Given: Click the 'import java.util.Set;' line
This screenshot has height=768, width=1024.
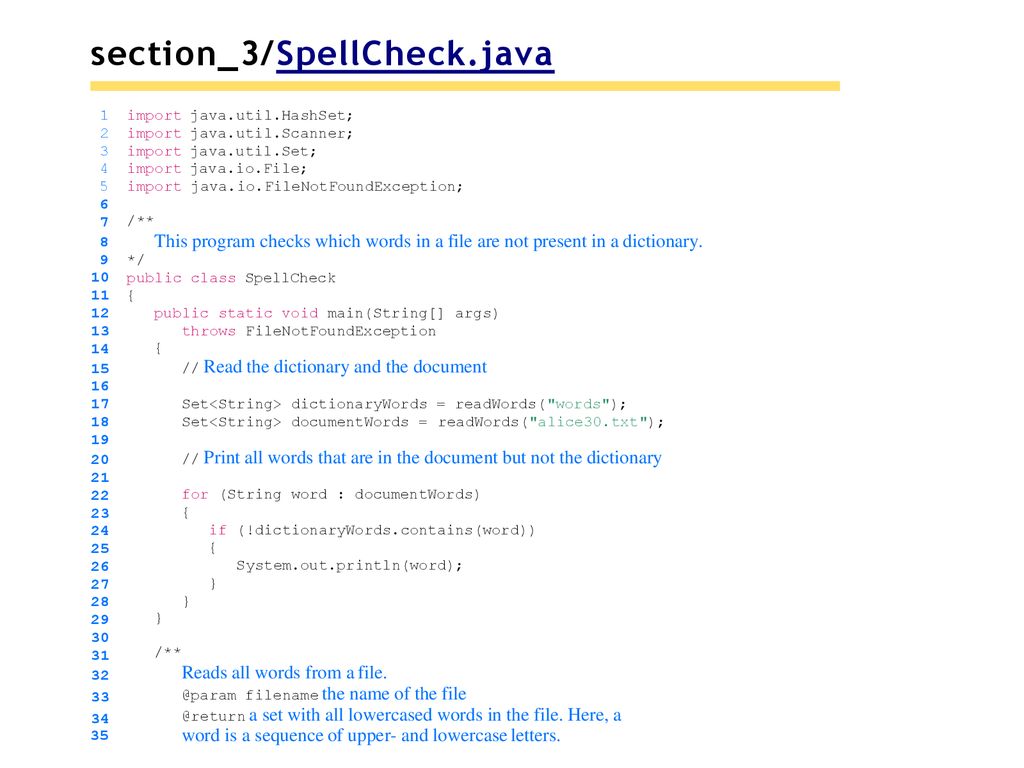Looking at the screenshot, I should [x=221, y=151].
